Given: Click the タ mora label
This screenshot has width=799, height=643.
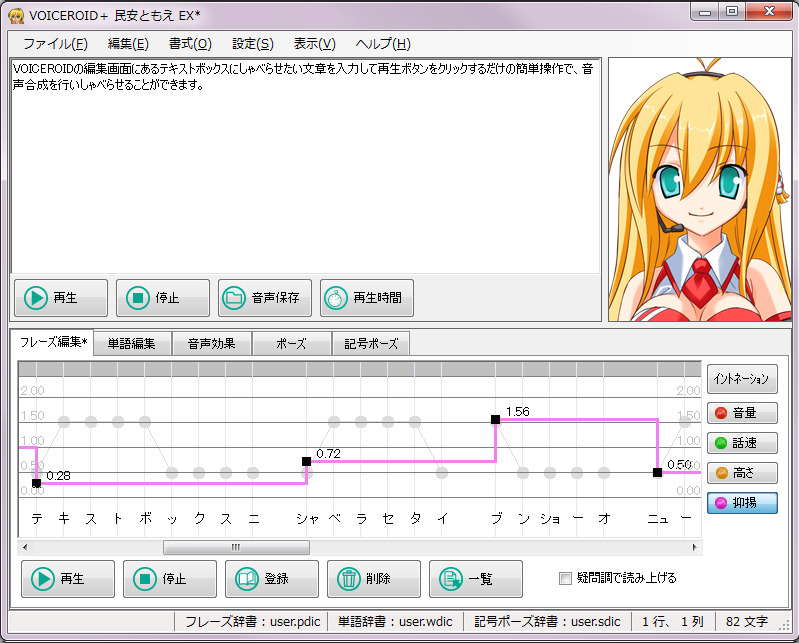Looking at the screenshot, I should (x=415, y=518).
